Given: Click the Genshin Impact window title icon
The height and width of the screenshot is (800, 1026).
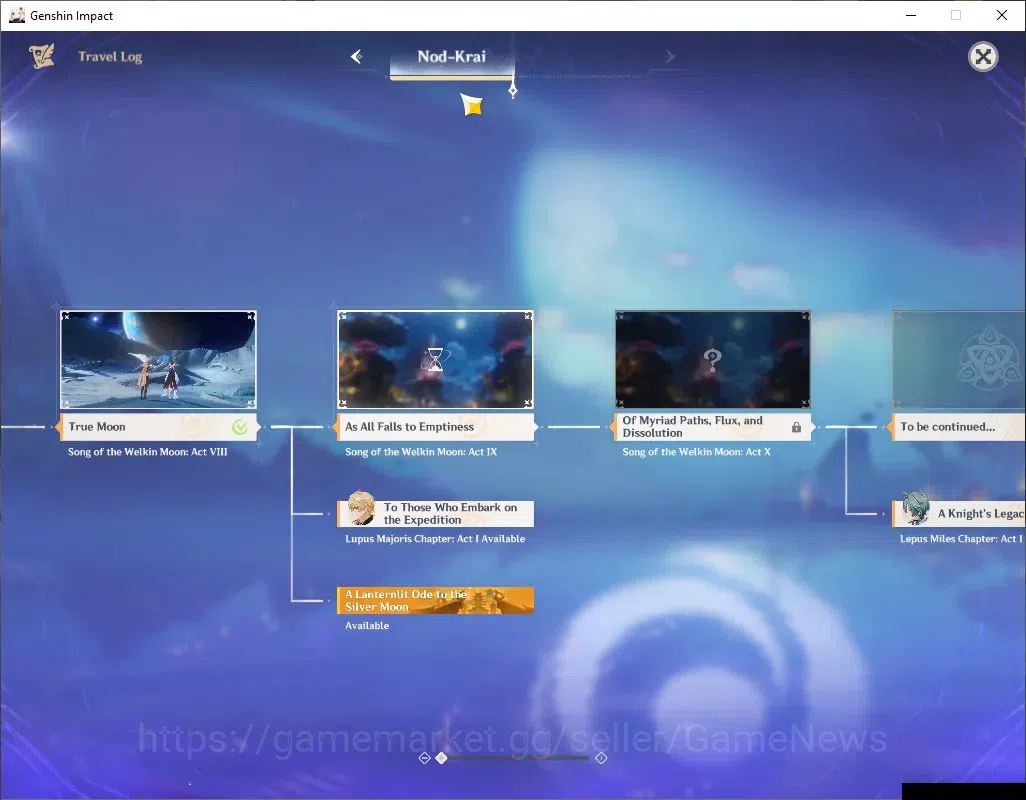Looking at the screenshot, I should pos(17,15).
